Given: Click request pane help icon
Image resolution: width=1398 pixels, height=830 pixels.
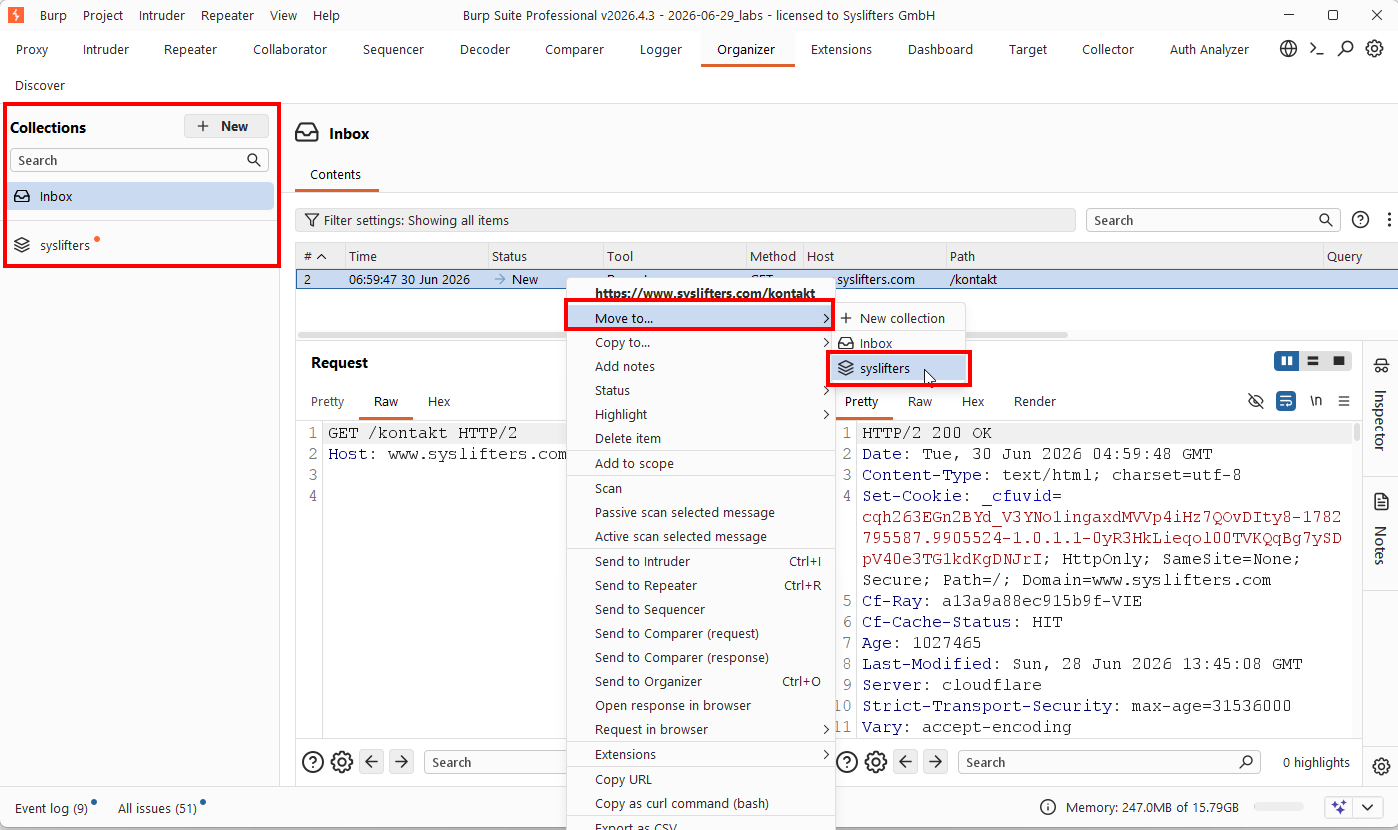Looking at the screenshot, I should [313, 762].
